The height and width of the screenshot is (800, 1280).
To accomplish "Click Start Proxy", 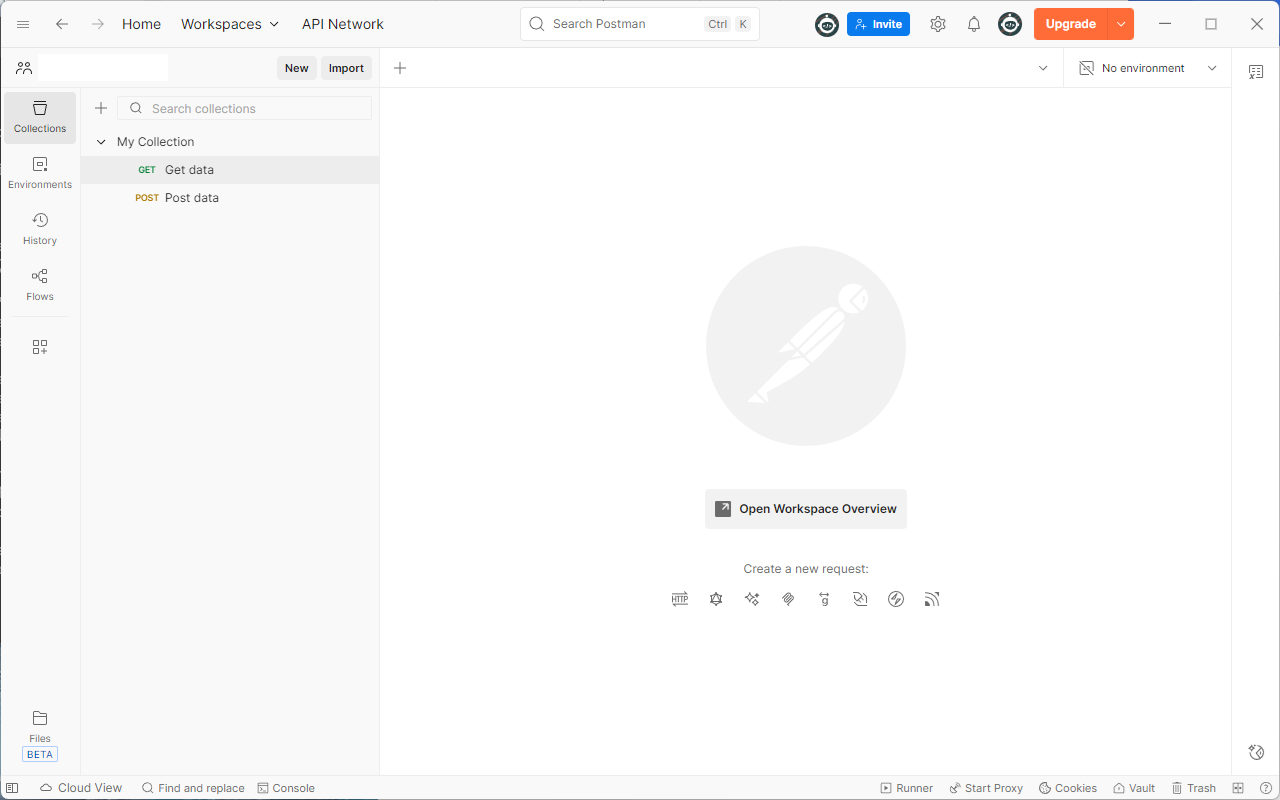I will pyautogui.click(x=986, y=788).
